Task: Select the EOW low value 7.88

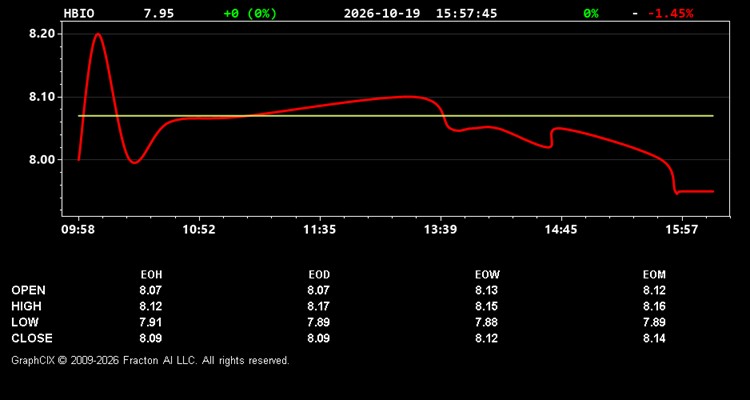Action: pyautogui.click(x=486, y=322)
